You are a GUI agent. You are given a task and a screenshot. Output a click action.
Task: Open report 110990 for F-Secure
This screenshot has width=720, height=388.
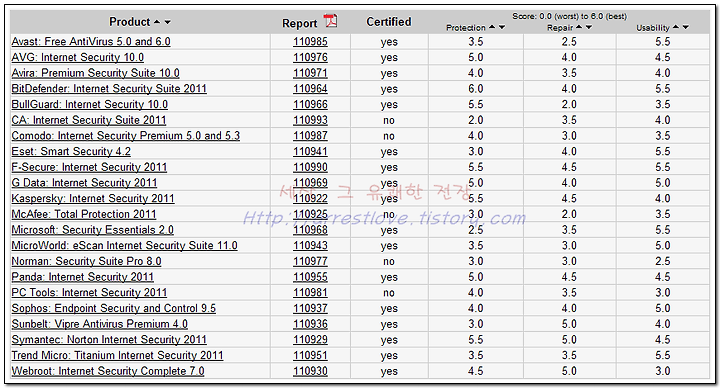coord(310,167)
